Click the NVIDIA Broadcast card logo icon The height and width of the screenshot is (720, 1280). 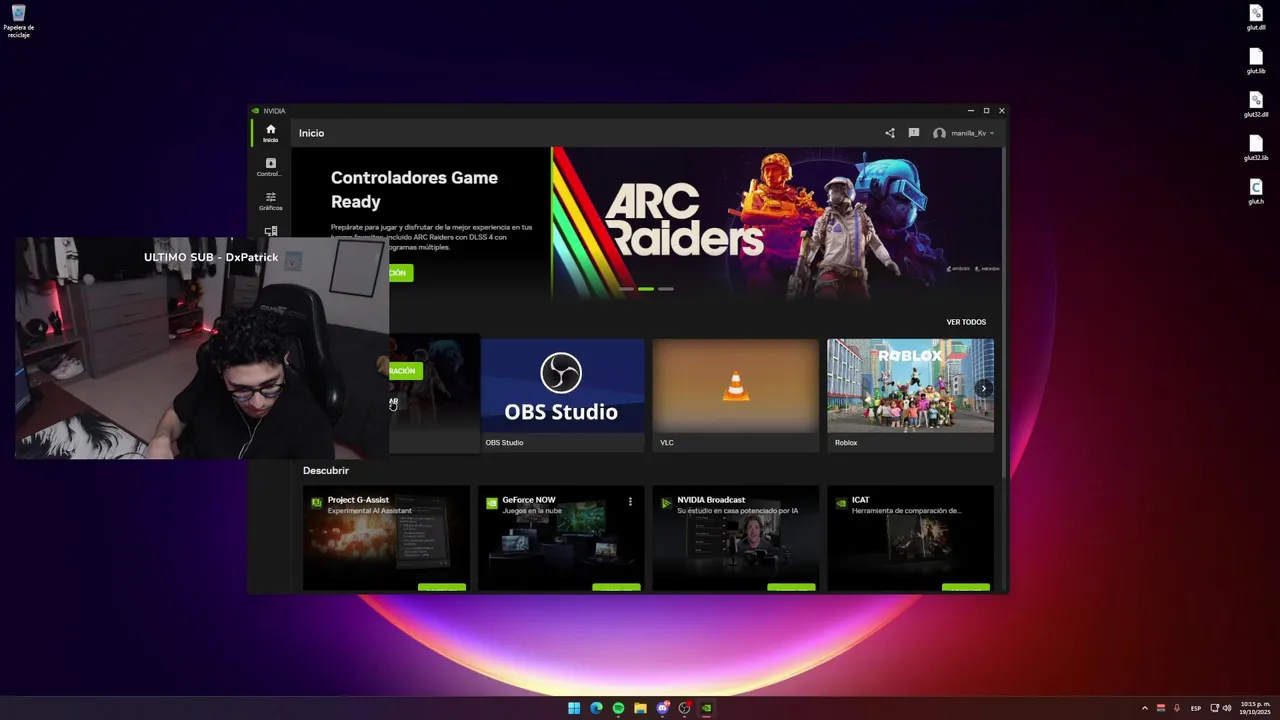tap(666, 503)
